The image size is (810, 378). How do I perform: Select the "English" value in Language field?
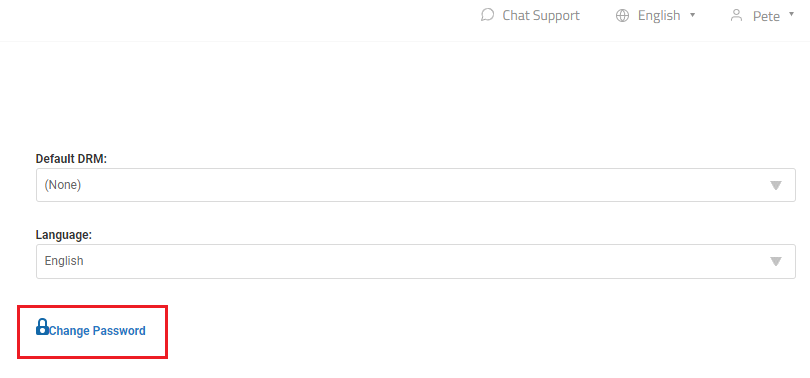coord(64,261)
